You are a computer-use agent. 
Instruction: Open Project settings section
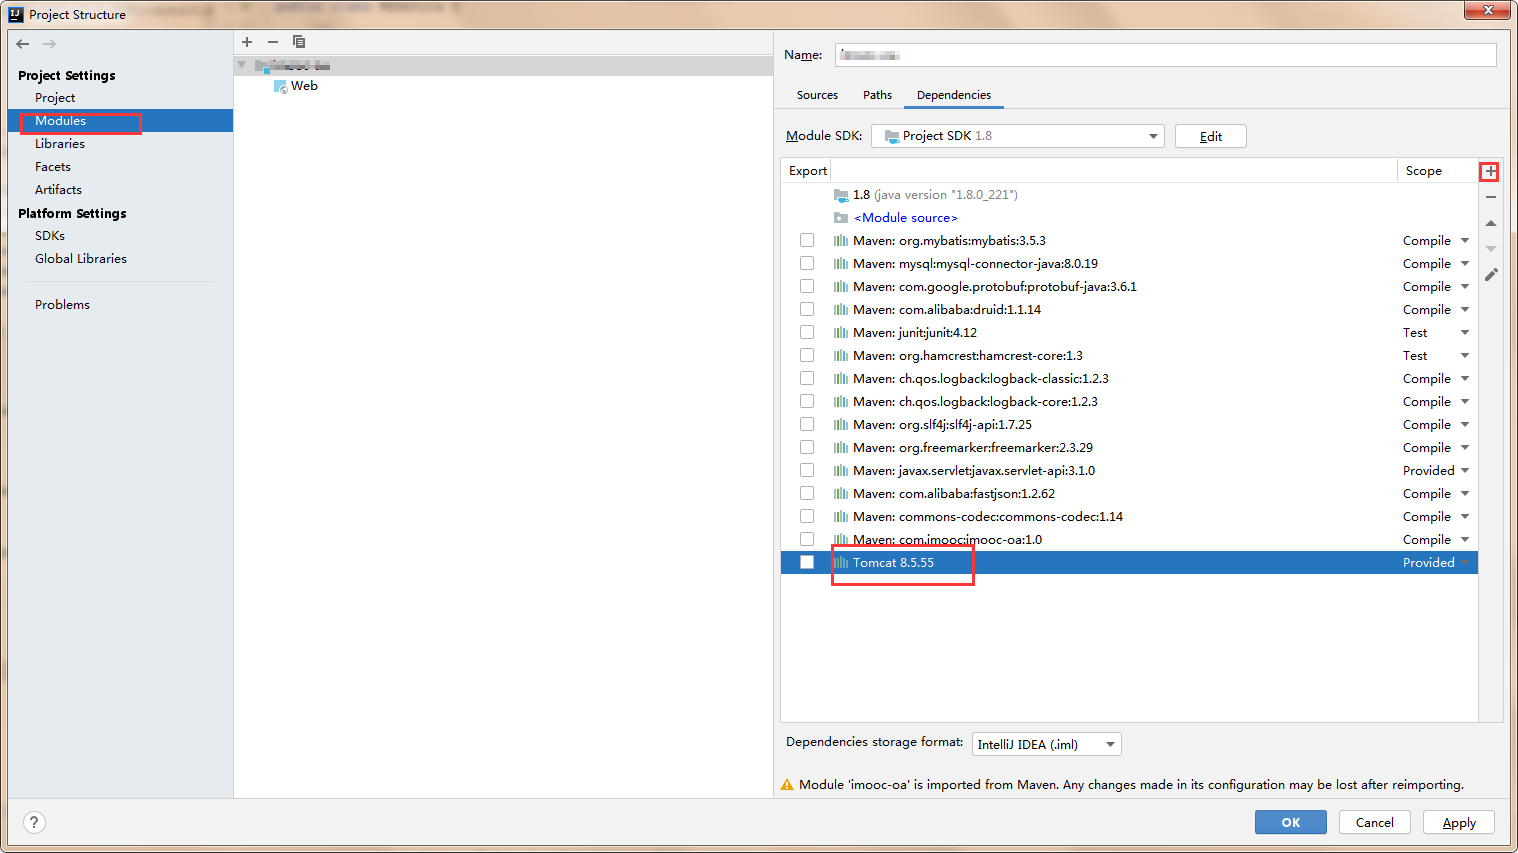click(x=55, y=98)
